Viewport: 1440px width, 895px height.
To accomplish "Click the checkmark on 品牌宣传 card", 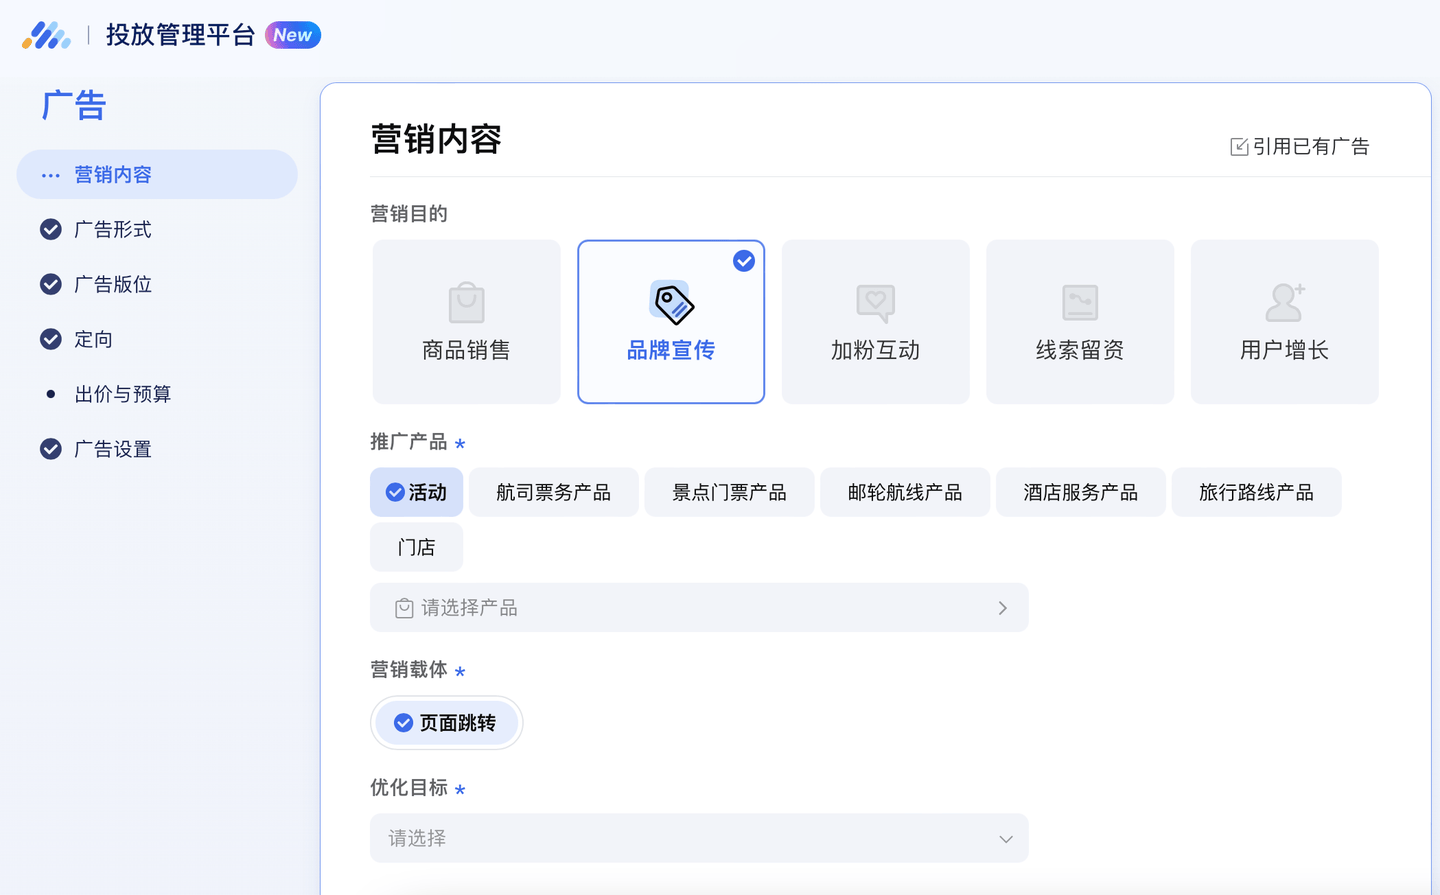I will (x=744, y=261).
